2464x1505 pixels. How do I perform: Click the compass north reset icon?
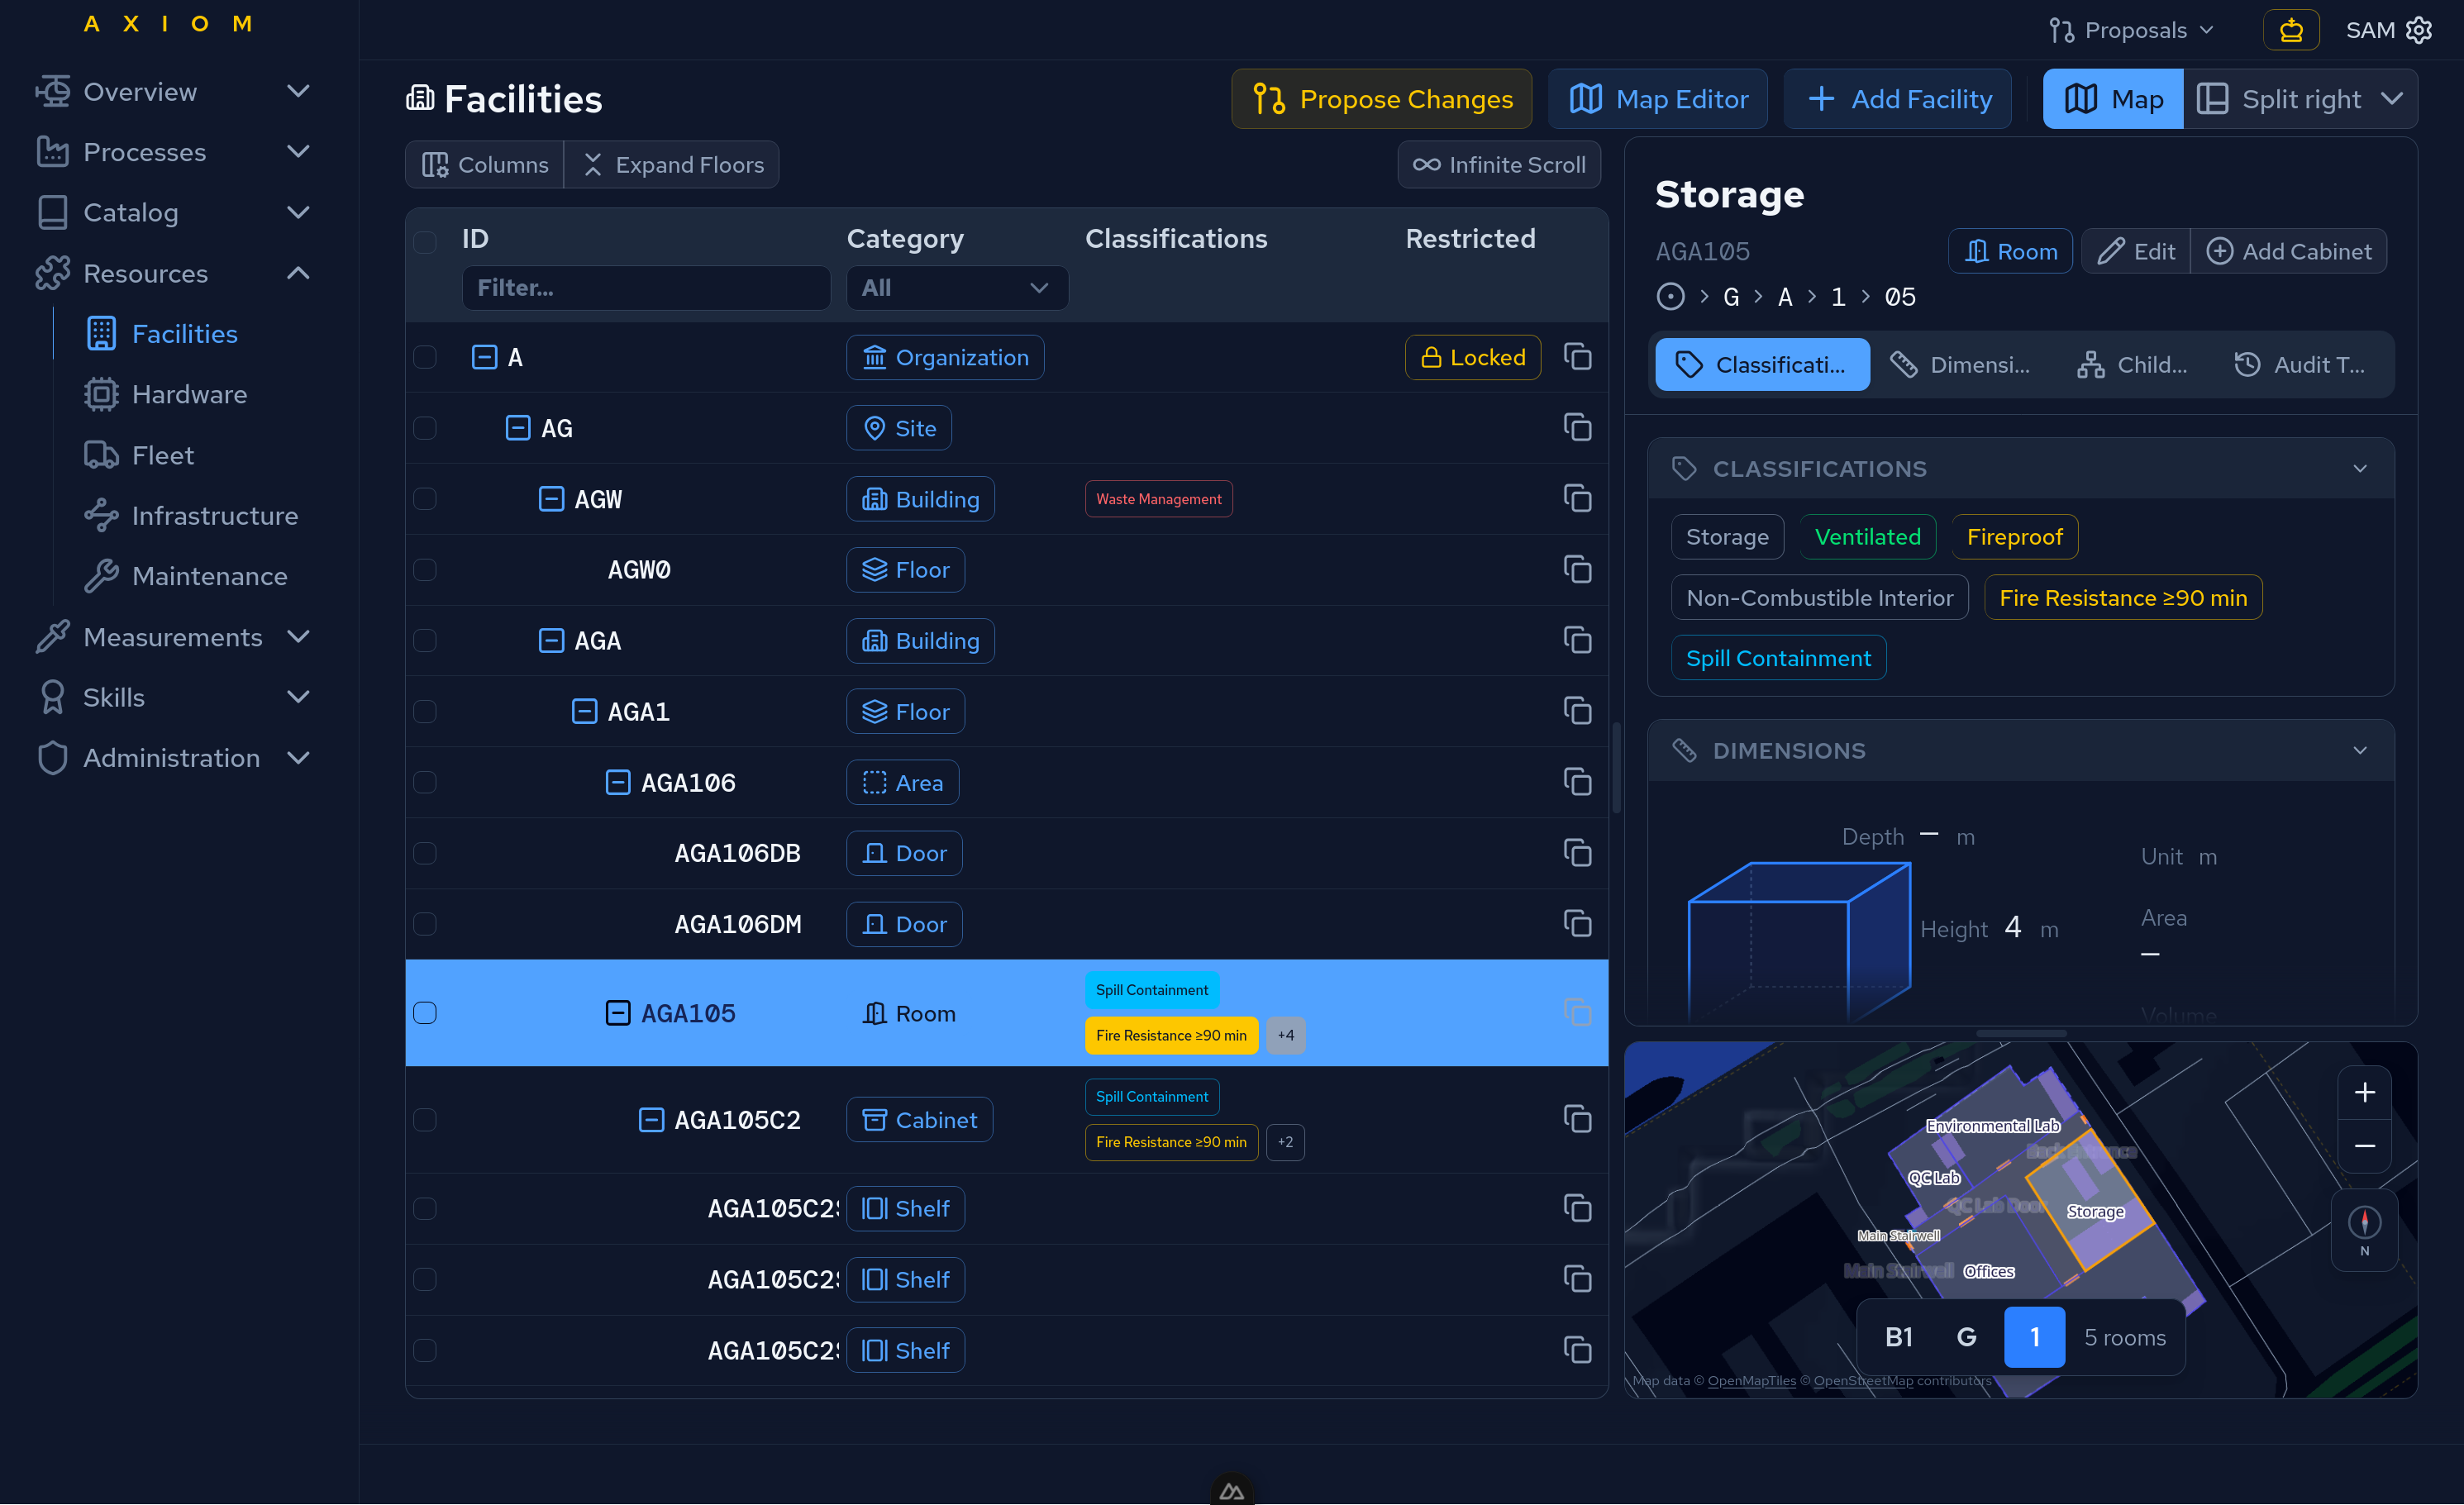click(x=2364, y=1223)
